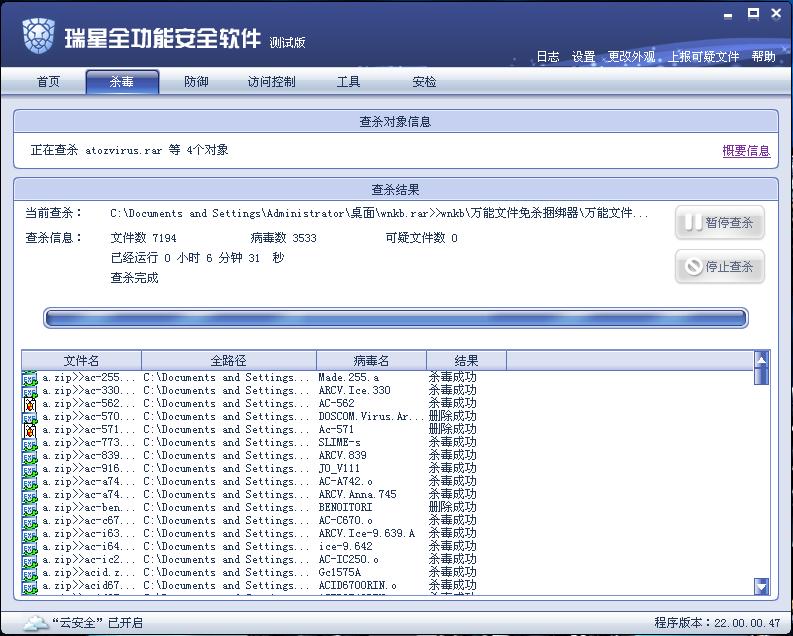
Task: Select virus name Made.255.a
Action: [x=348, y=378]
